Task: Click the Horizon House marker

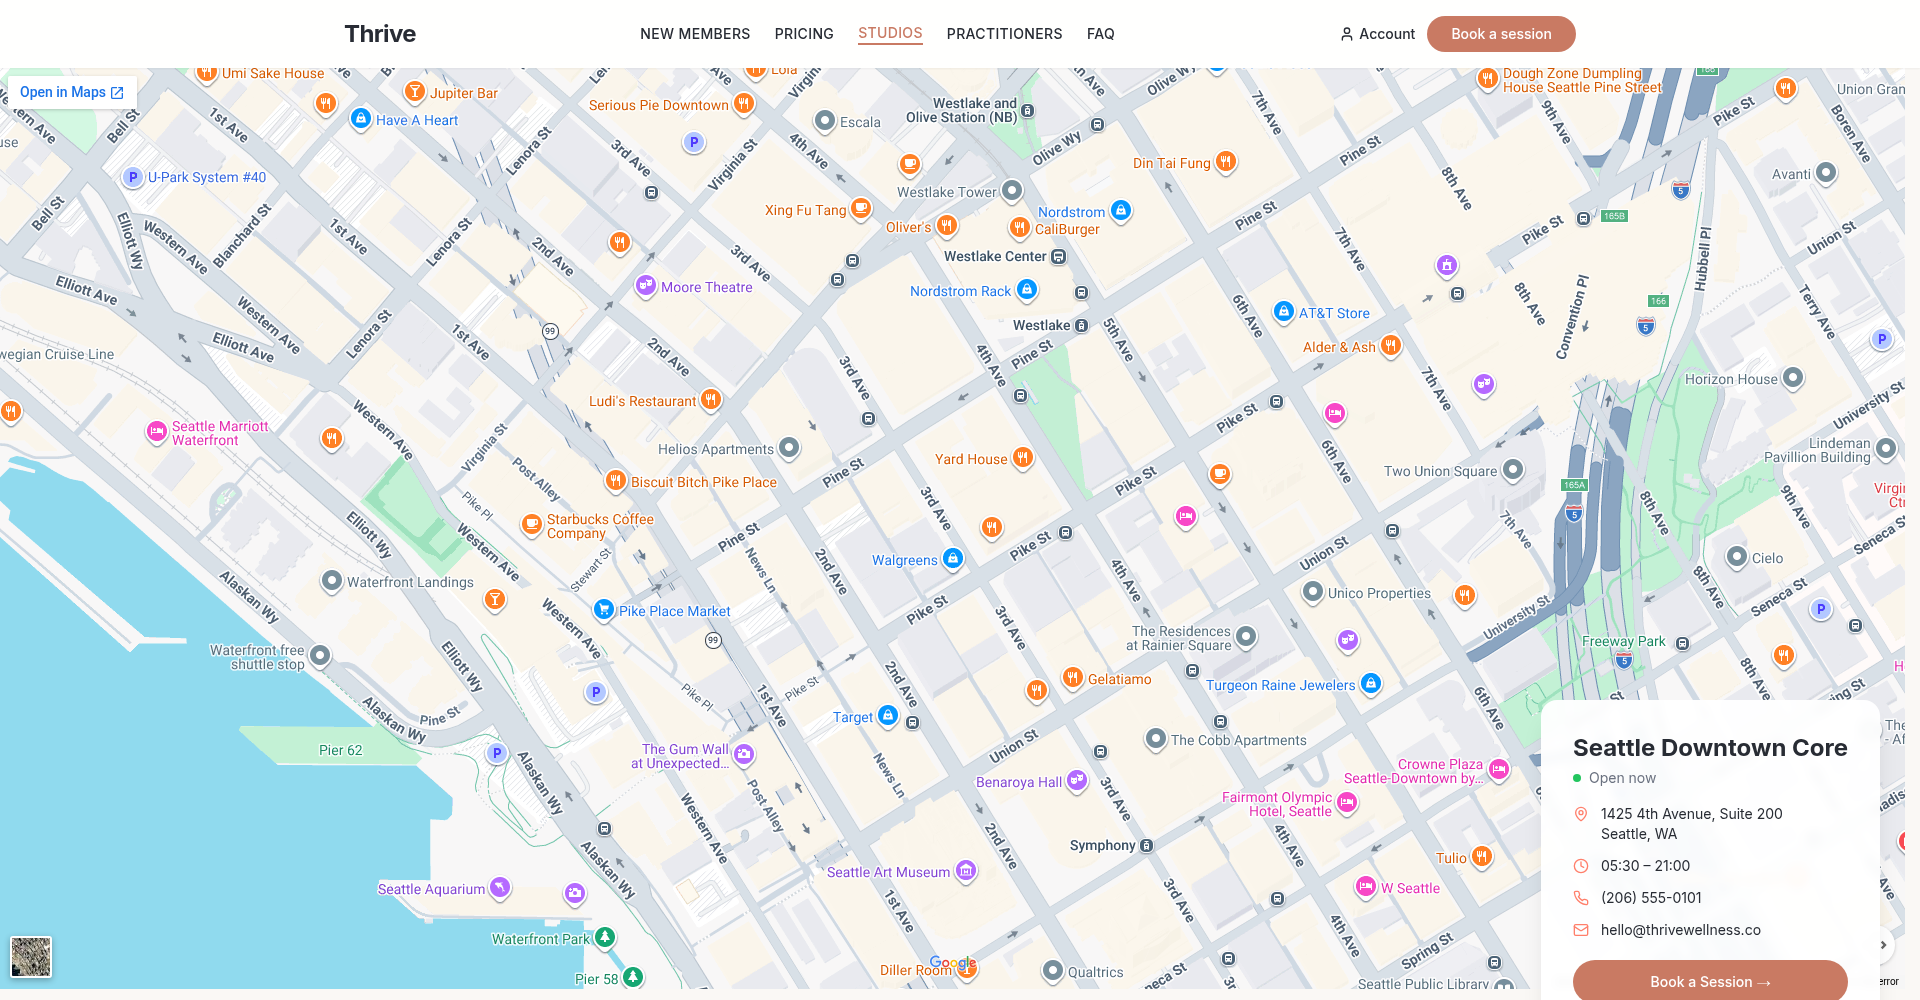Action: (1793, 377)
